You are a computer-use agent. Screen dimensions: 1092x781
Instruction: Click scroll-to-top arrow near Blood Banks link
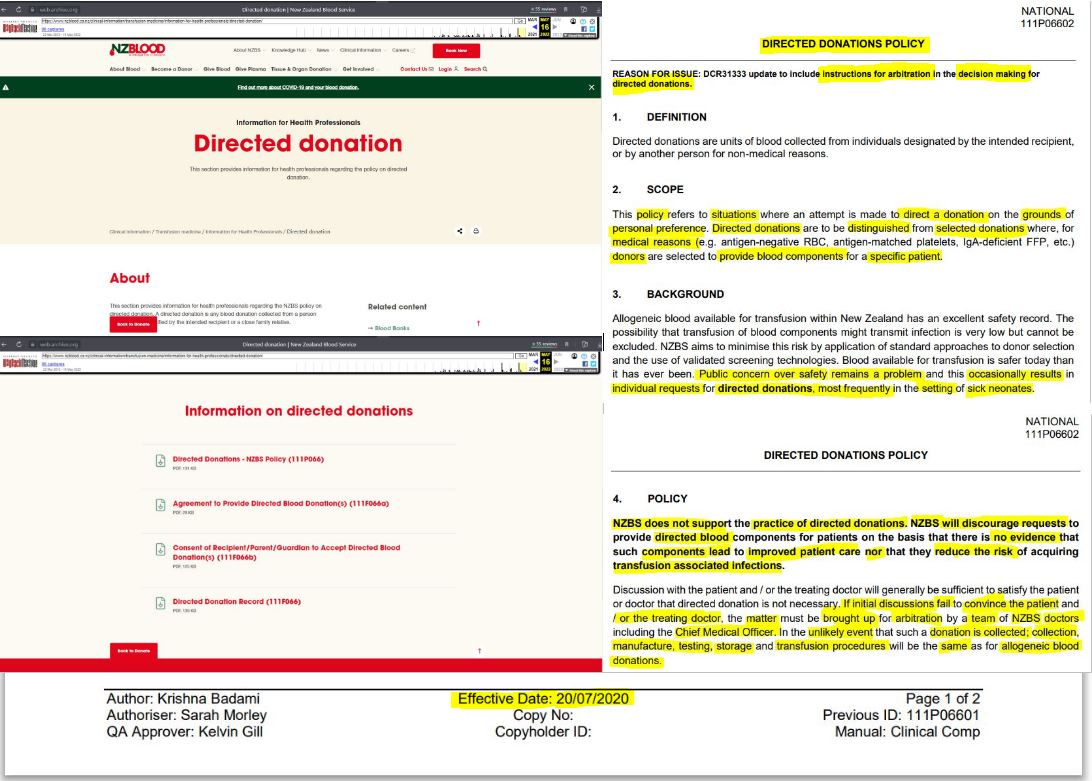point(478,323)
